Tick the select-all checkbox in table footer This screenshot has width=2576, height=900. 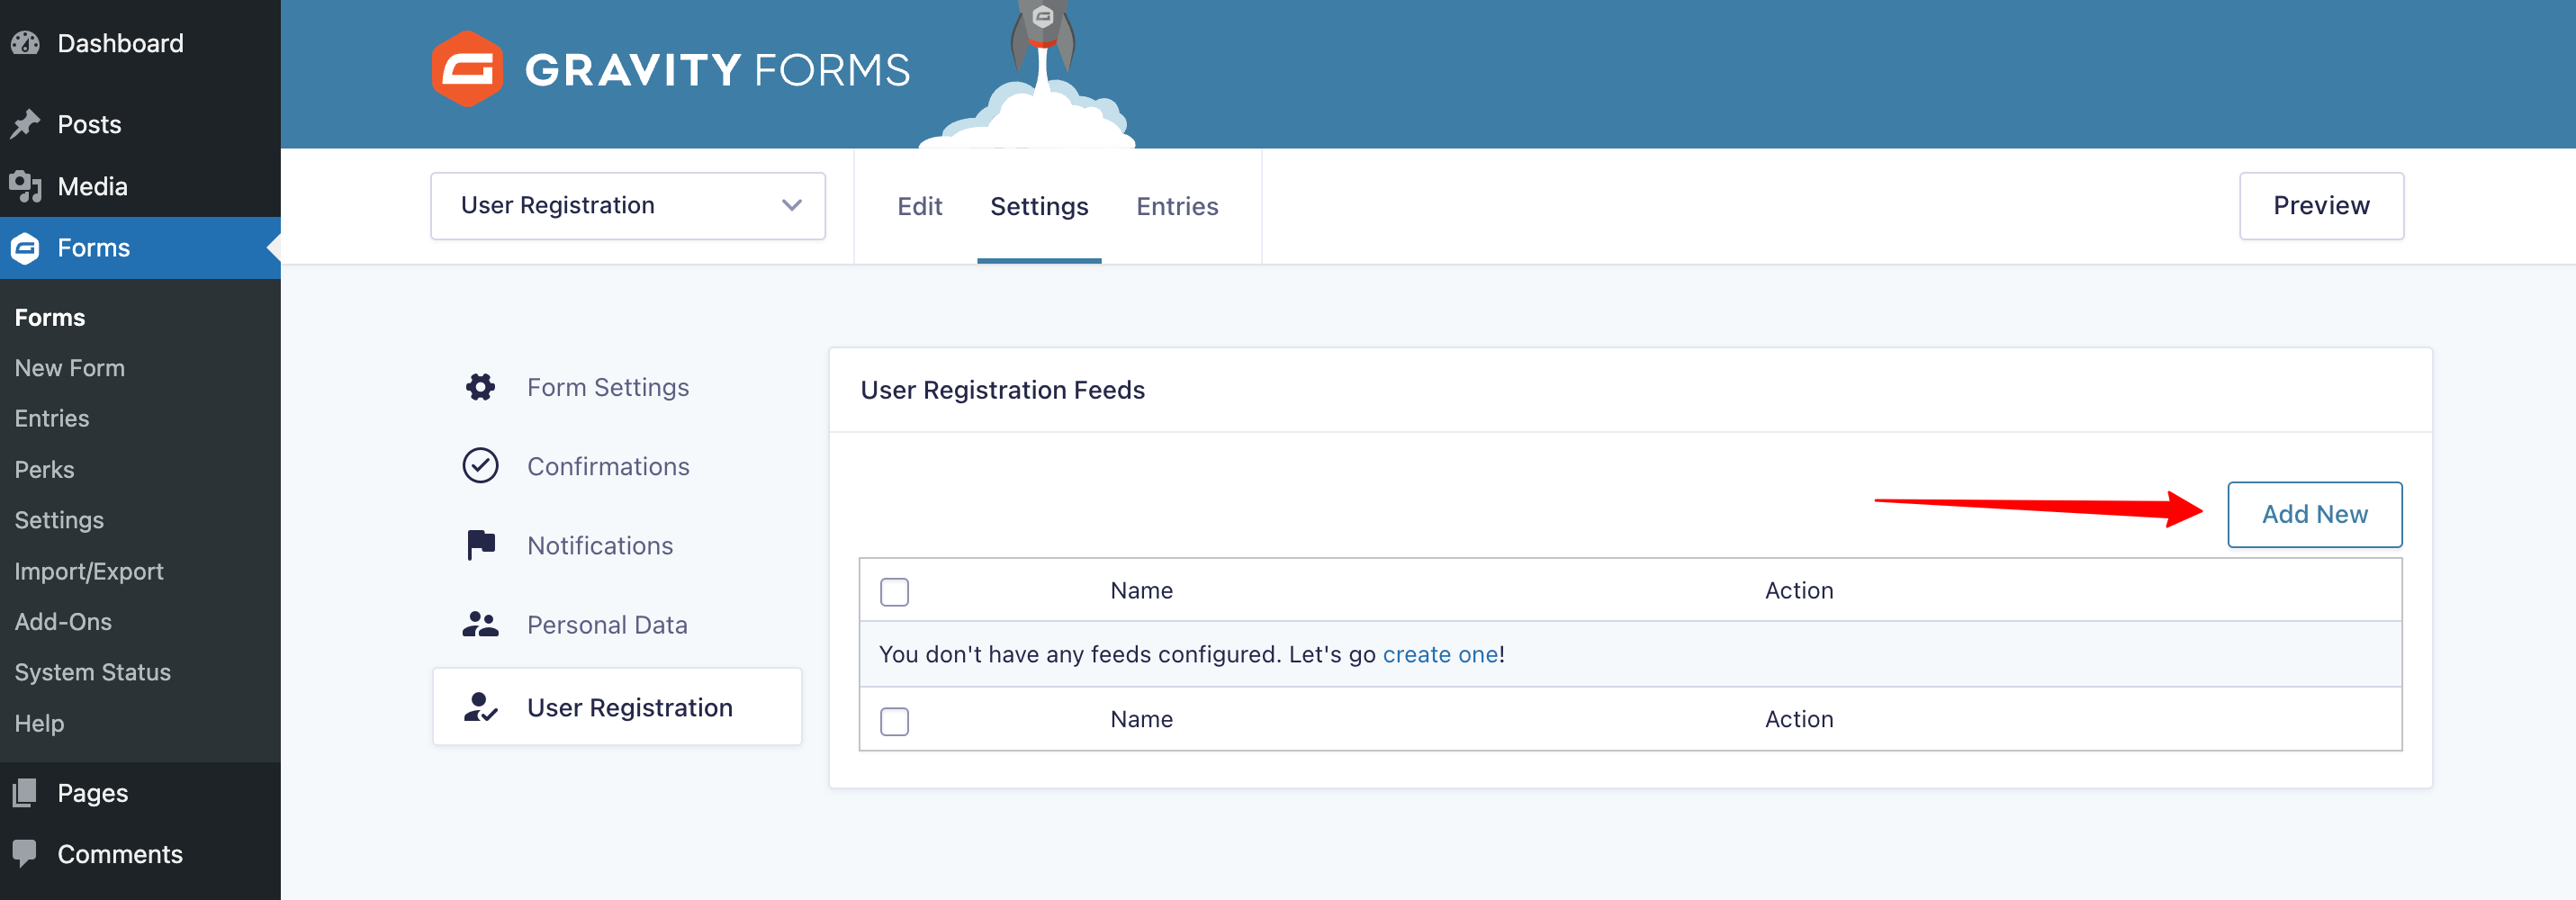point(895,721)
